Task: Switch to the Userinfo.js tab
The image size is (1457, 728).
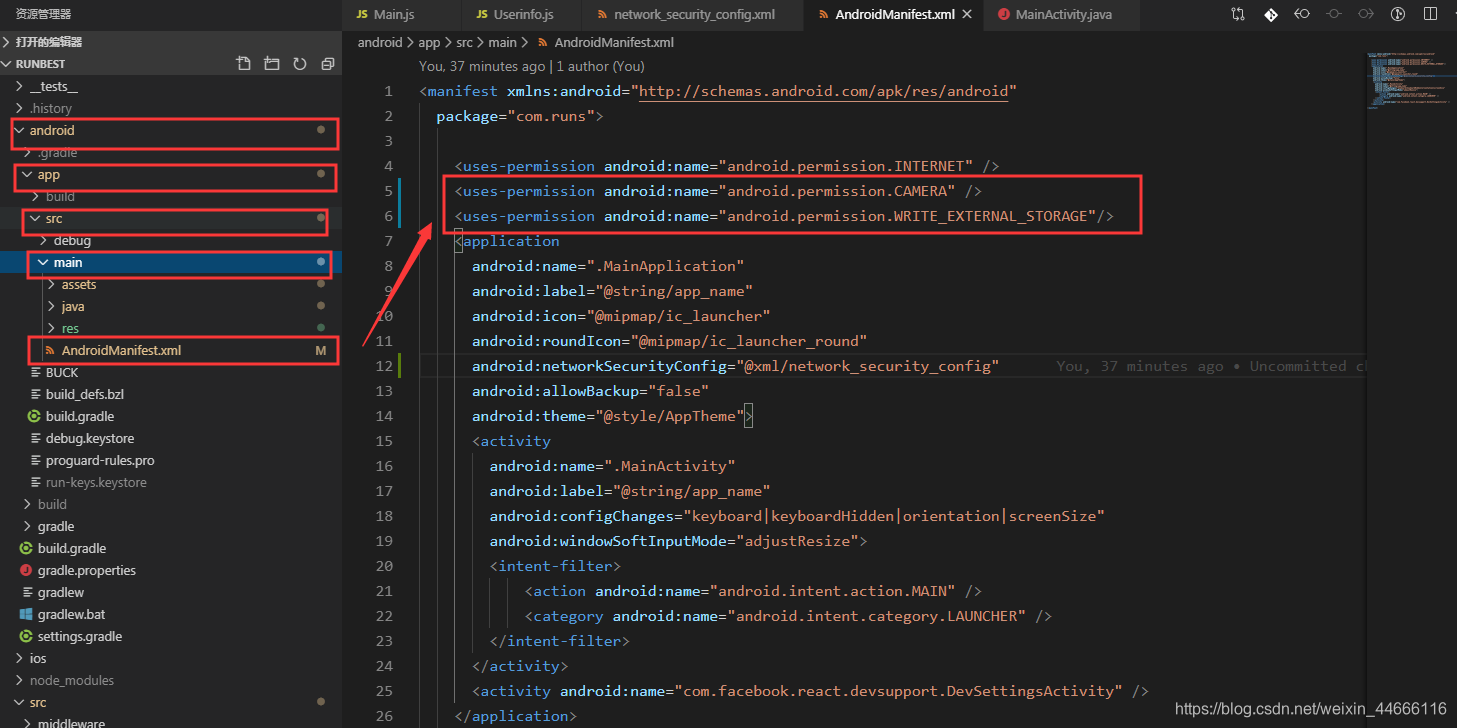Action: tap(523, 15)
